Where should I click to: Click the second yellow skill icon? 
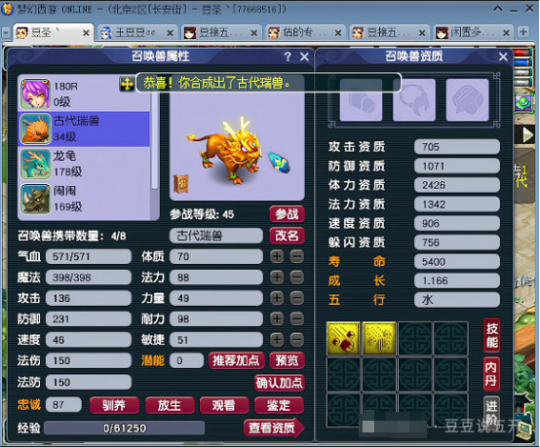pos(379,339)
